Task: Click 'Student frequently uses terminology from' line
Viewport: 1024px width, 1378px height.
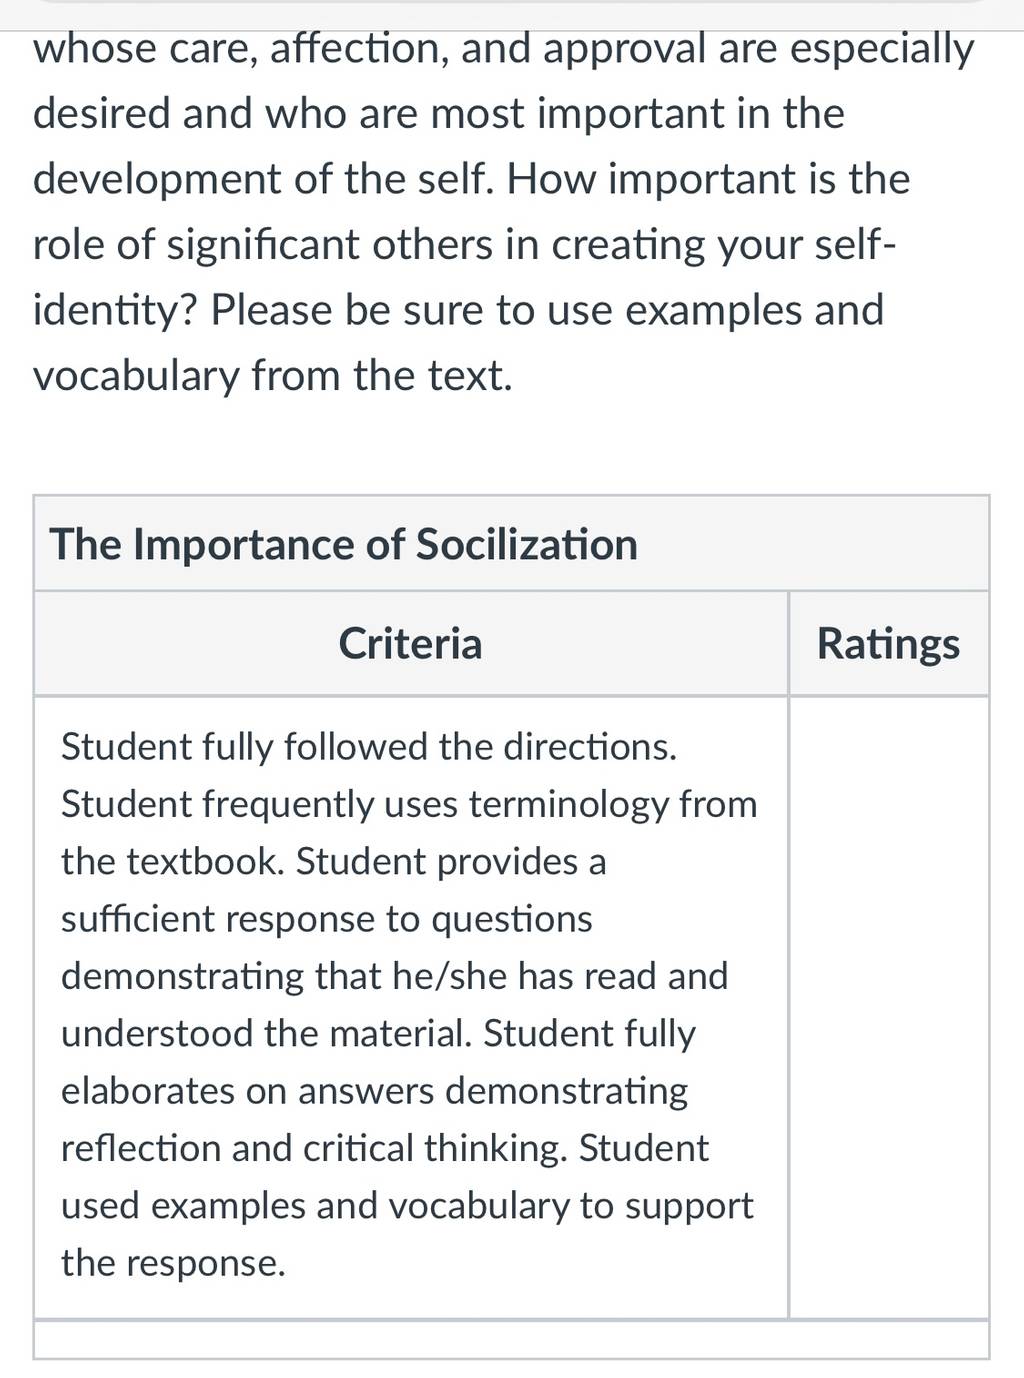Action: click(409, 804)
